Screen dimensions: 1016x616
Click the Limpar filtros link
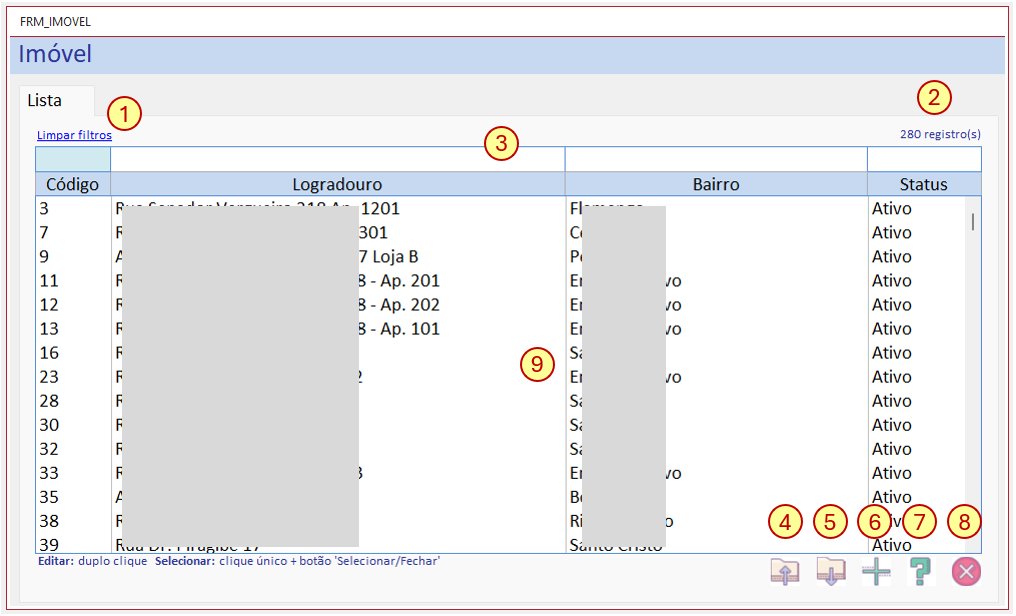(x=74, y=135)
